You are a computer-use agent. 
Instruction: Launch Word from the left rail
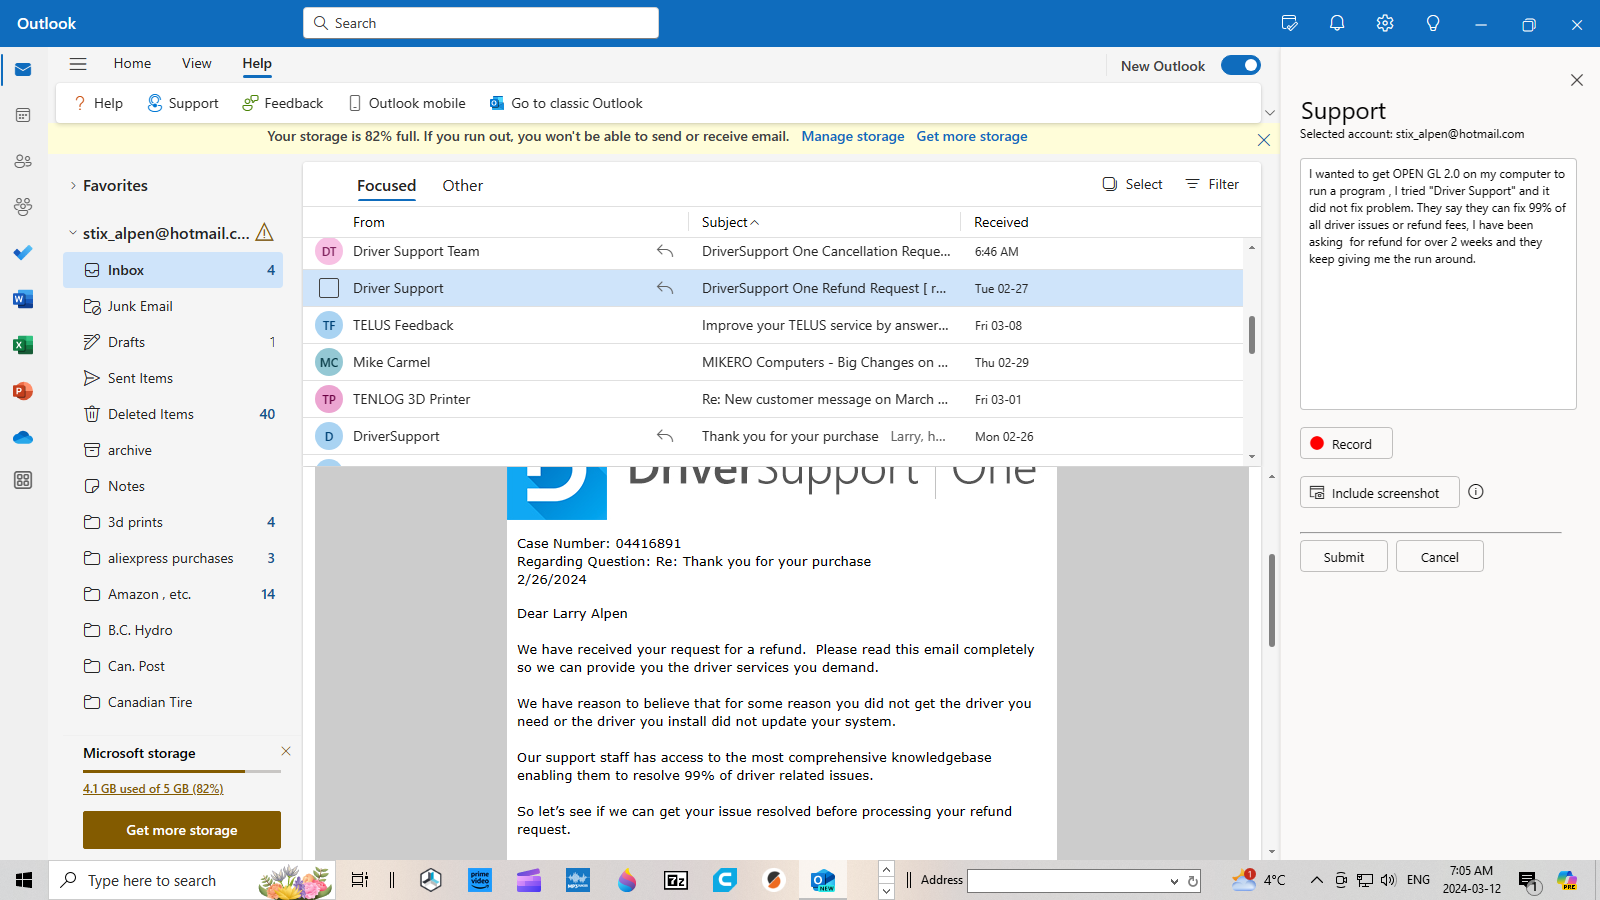pyautogui.click(x=23, y=299)
